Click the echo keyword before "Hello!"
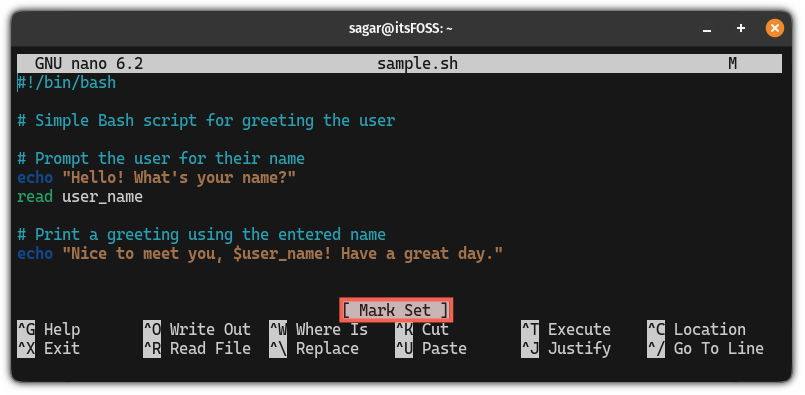 pos(35,178)
